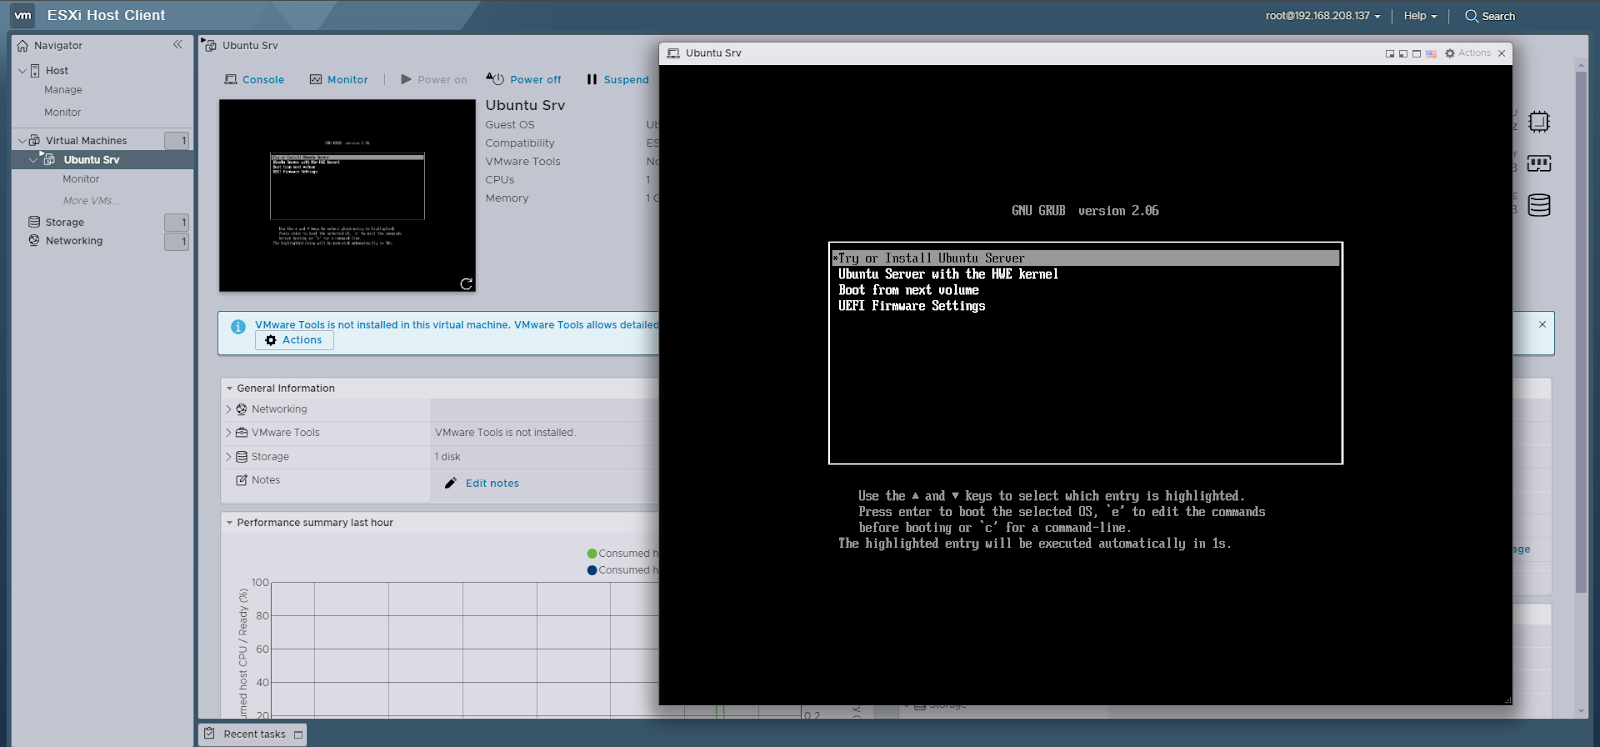Click Edit notes link

click(492, 483)
